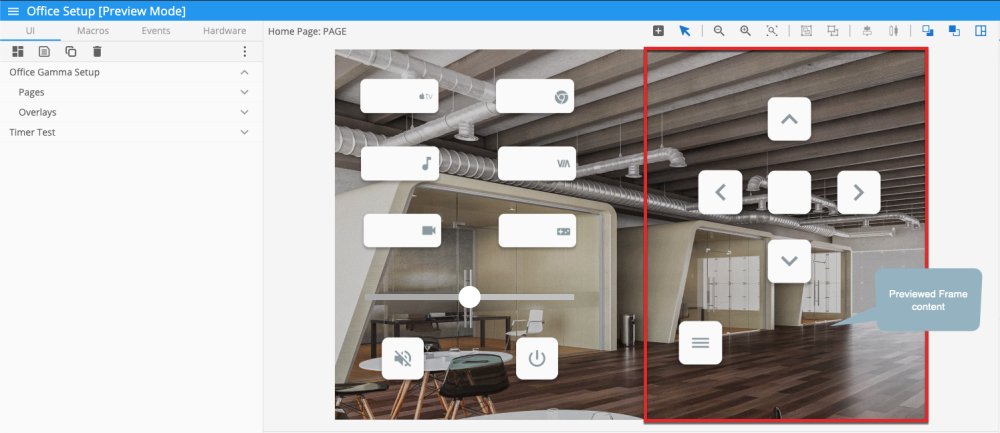Click the vertical align toolbar icon
1000x433 pixels.
coord(867,31)
